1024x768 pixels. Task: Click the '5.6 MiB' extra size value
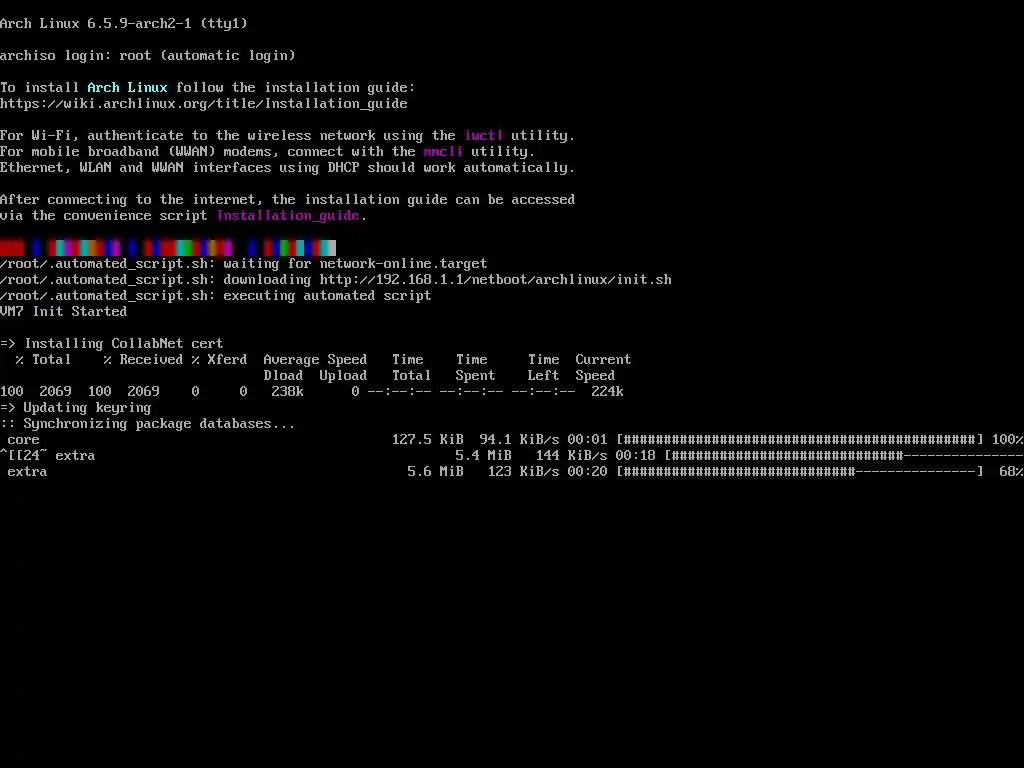pyautogui.click(x=436, y=472)
